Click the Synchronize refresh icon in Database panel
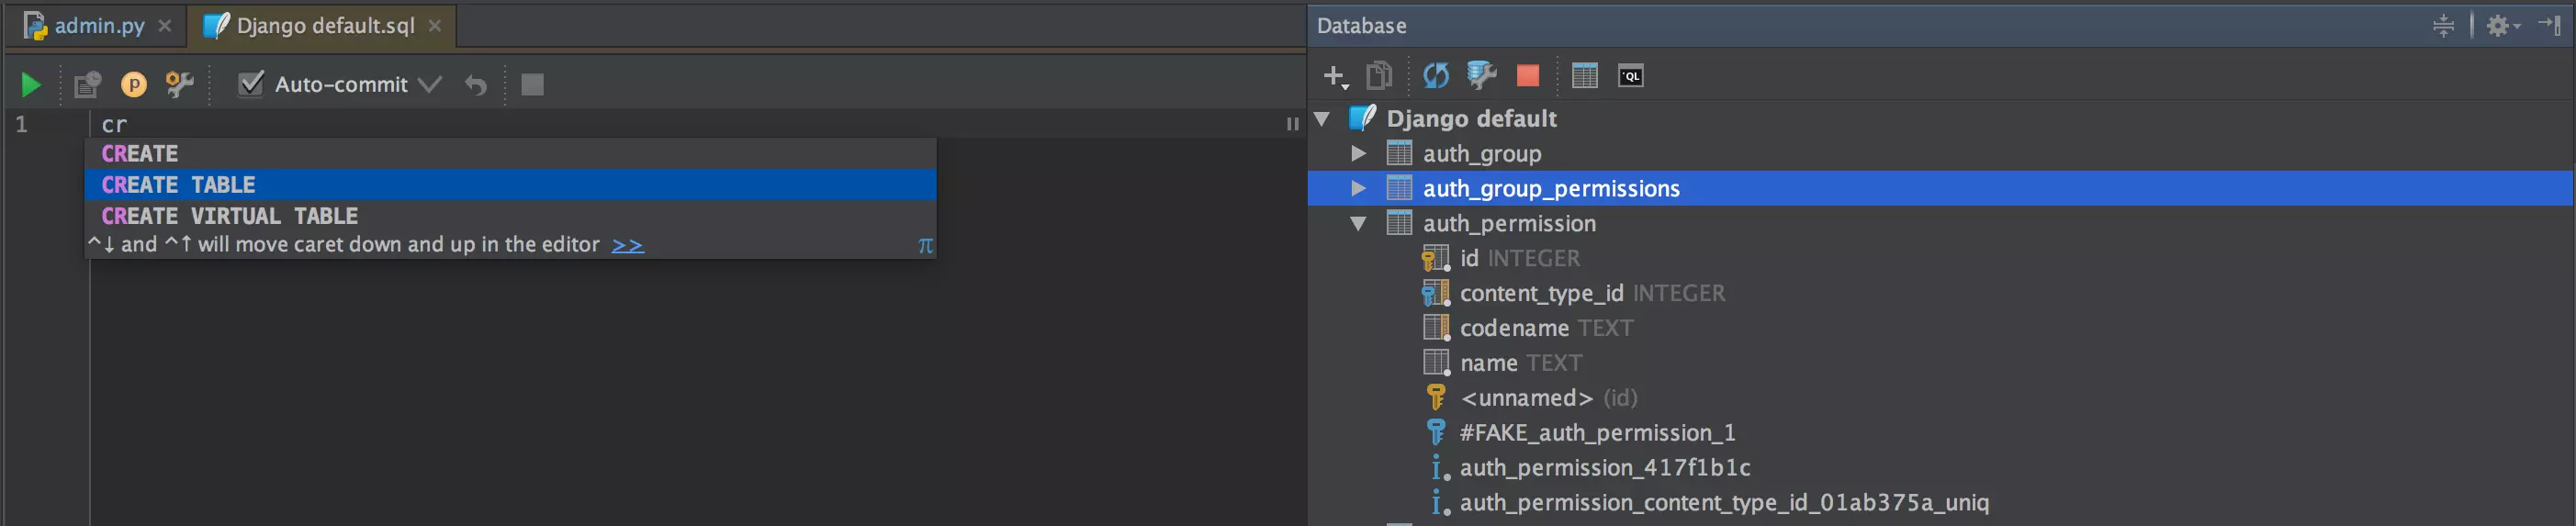This screenshot has height=526, width=2576. tap(1435, 76)
